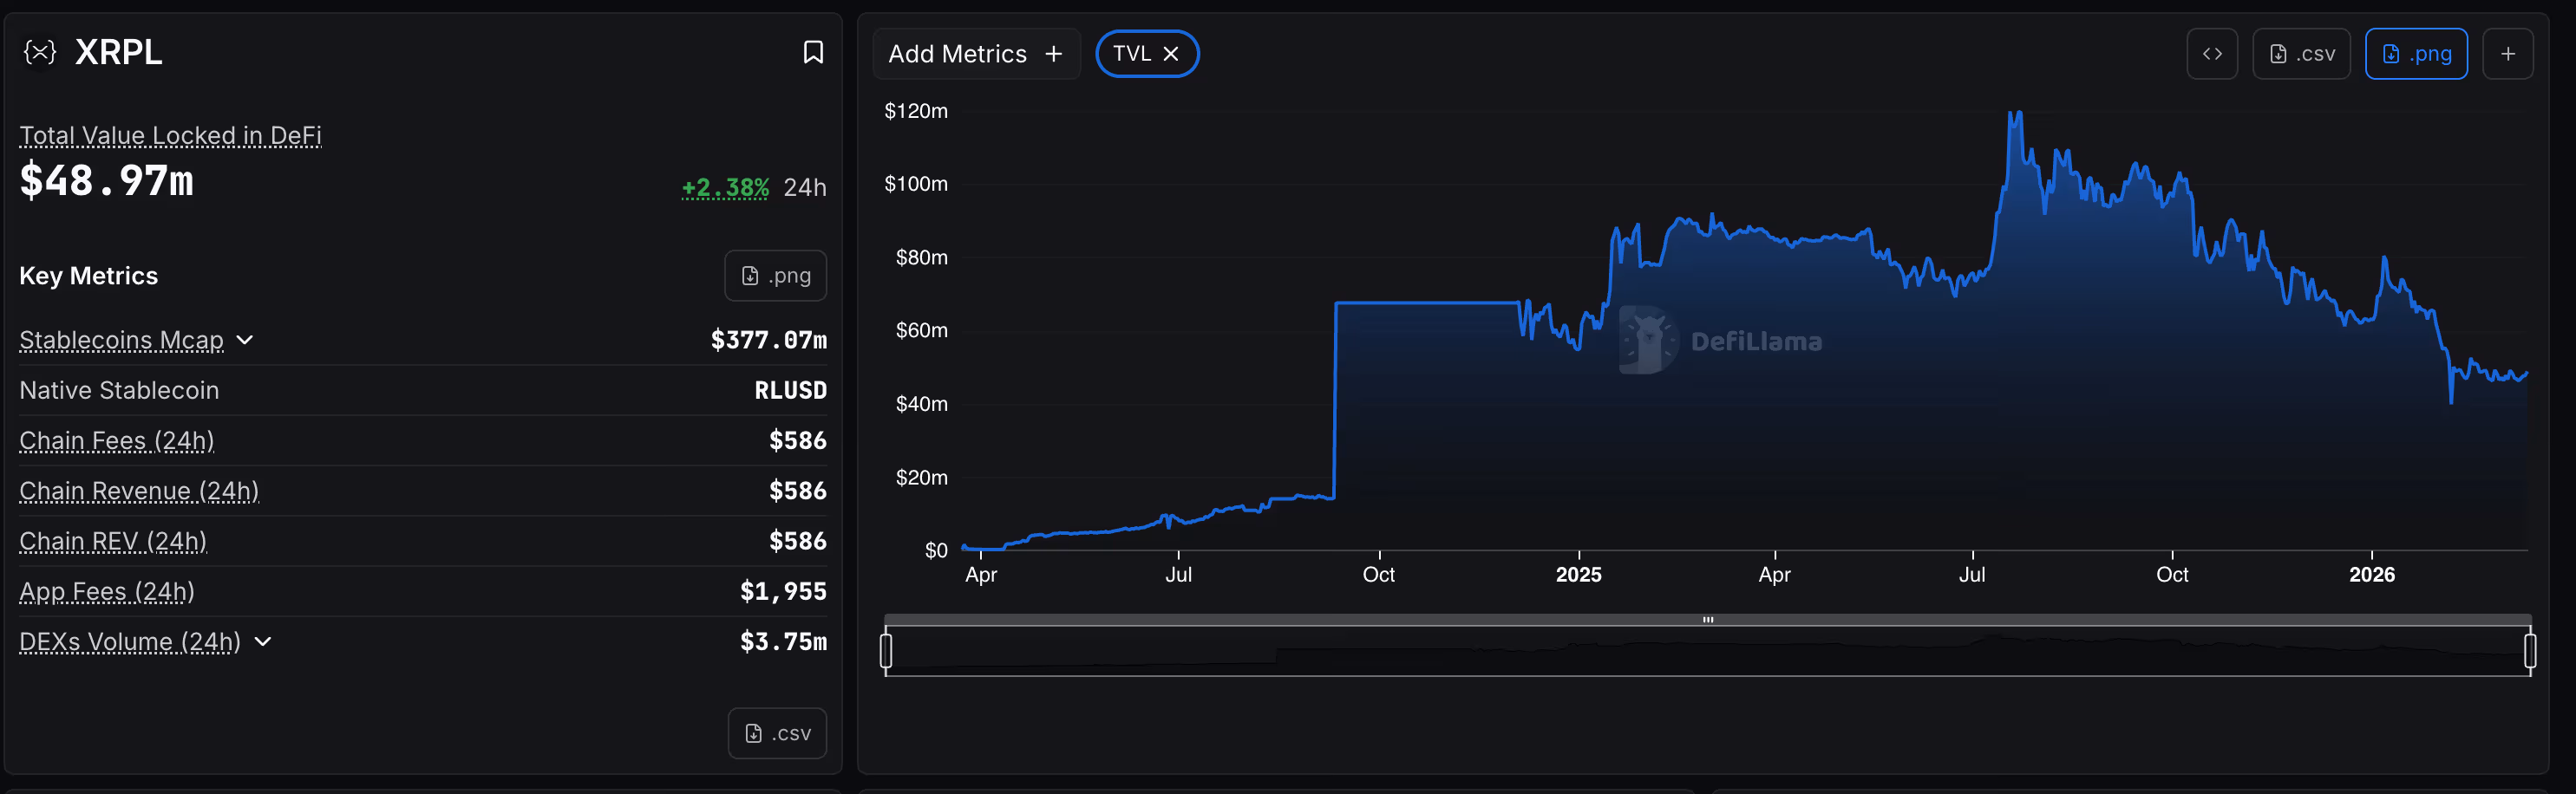This screenshot has width=2576, height=794.
Task: Click the App Fees (24h) label
Action: pos(107,592)
